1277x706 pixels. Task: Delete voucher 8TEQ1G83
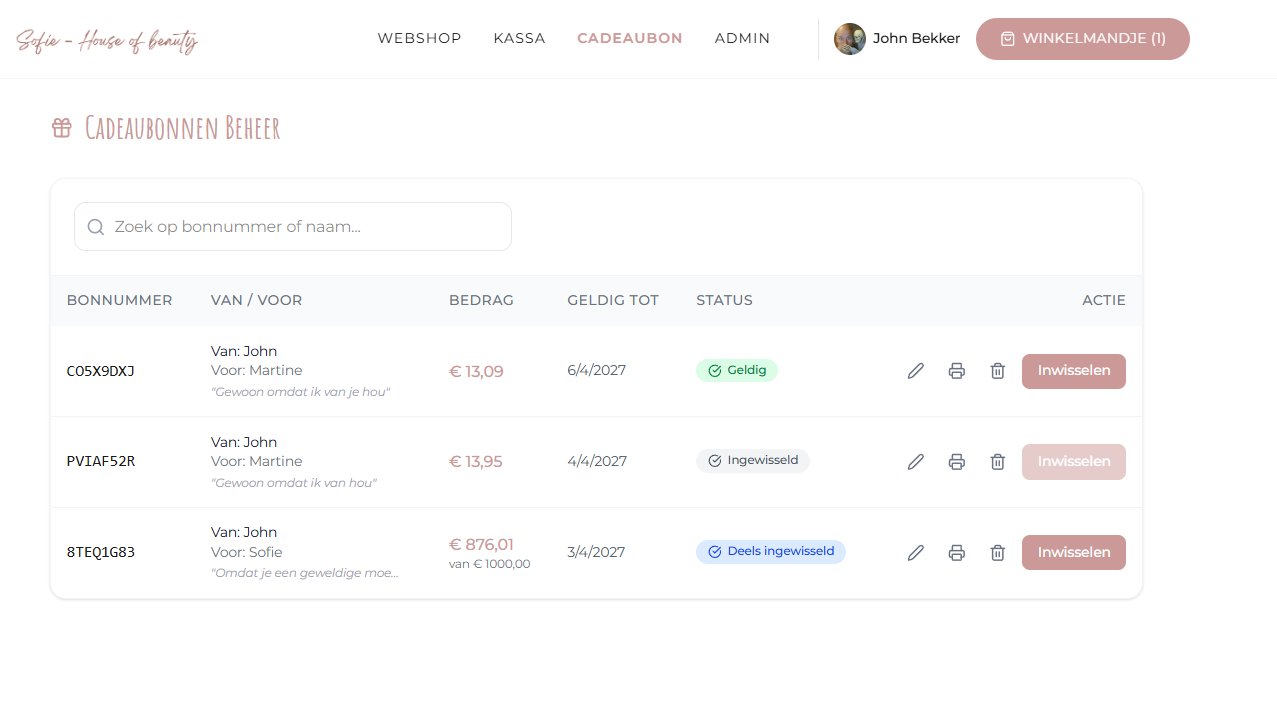pyautogui.click(x=997, y=553)
